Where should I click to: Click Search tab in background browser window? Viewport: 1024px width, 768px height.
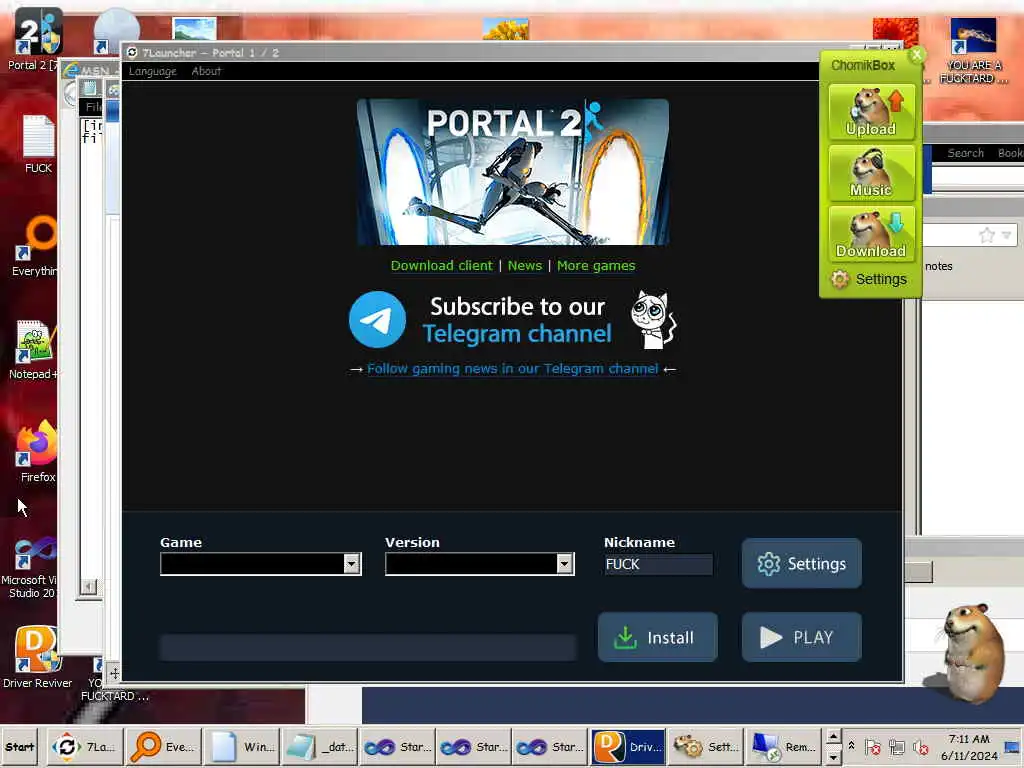click(x=965, y=153)
